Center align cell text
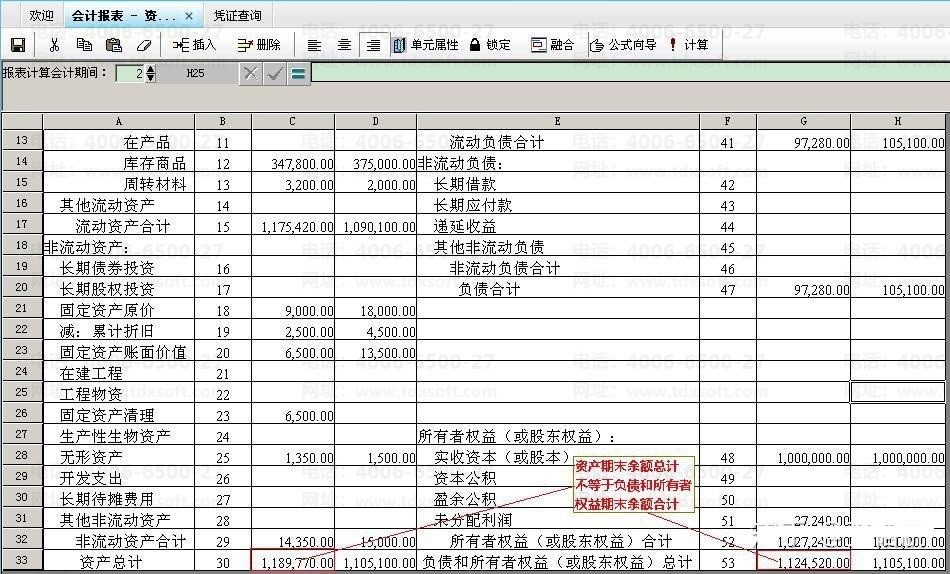The width and height of the screenshot is (950, 574). (344, 45)
